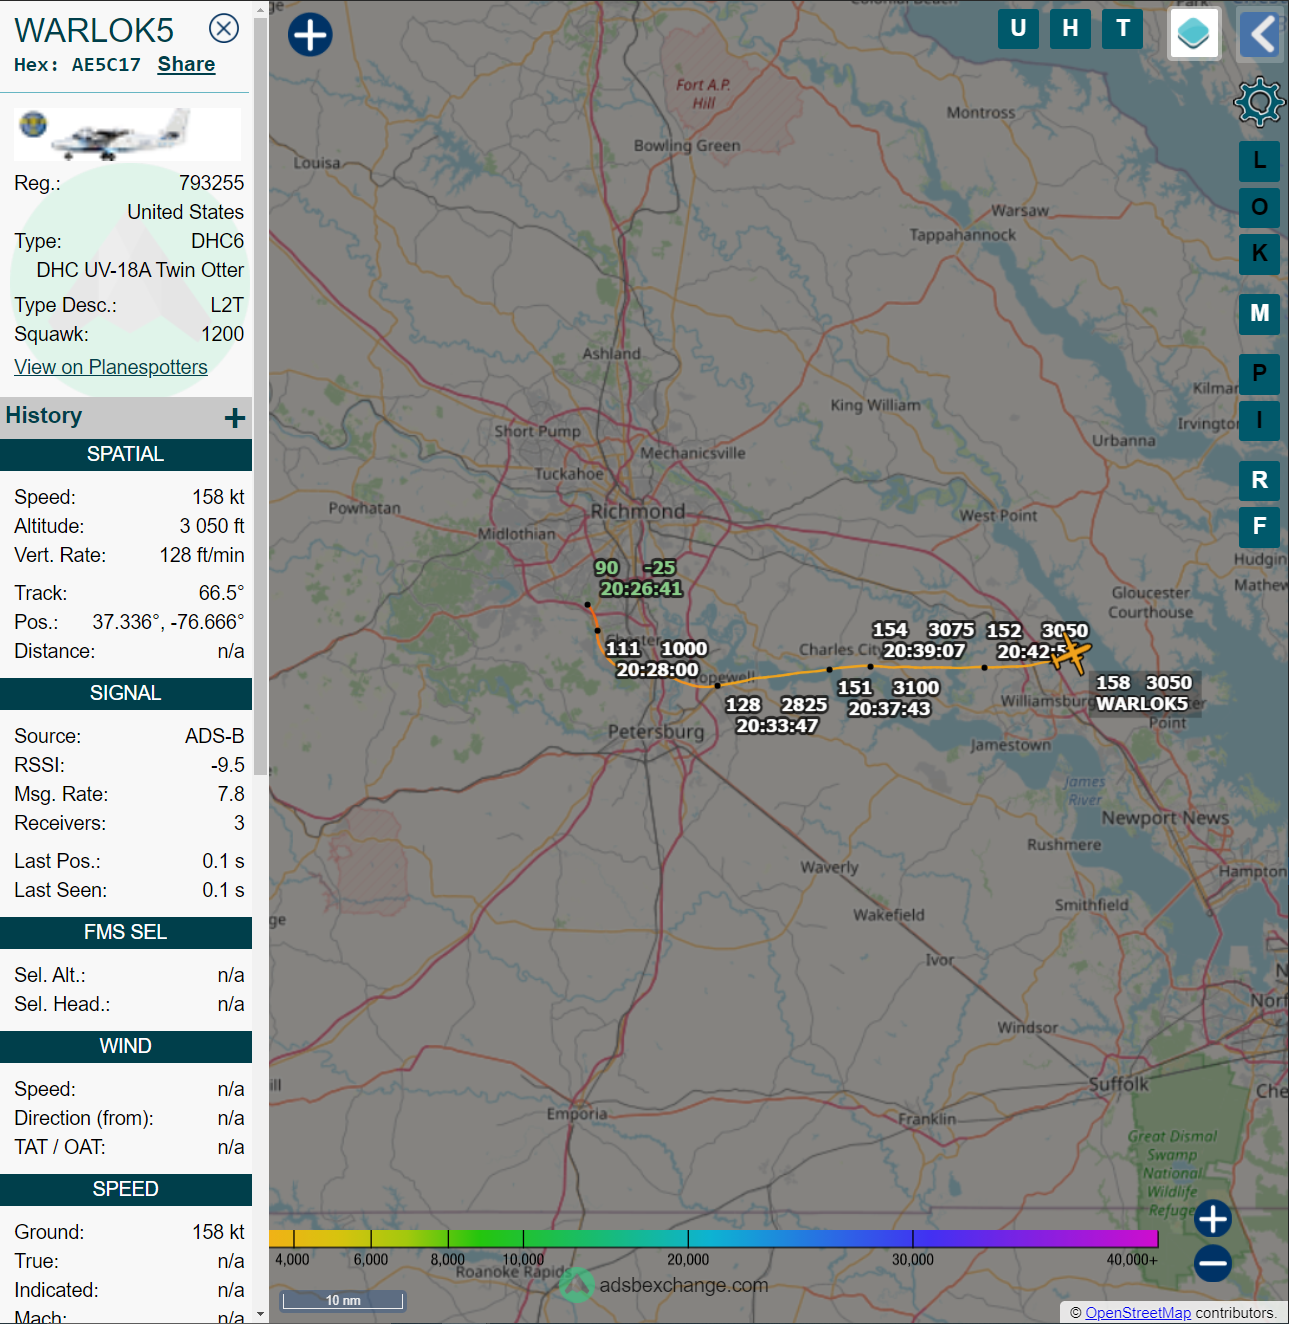Toggle the U map filter button
The width and height of the screenshot is (1289, 1324).
[x=1018, y=28]
